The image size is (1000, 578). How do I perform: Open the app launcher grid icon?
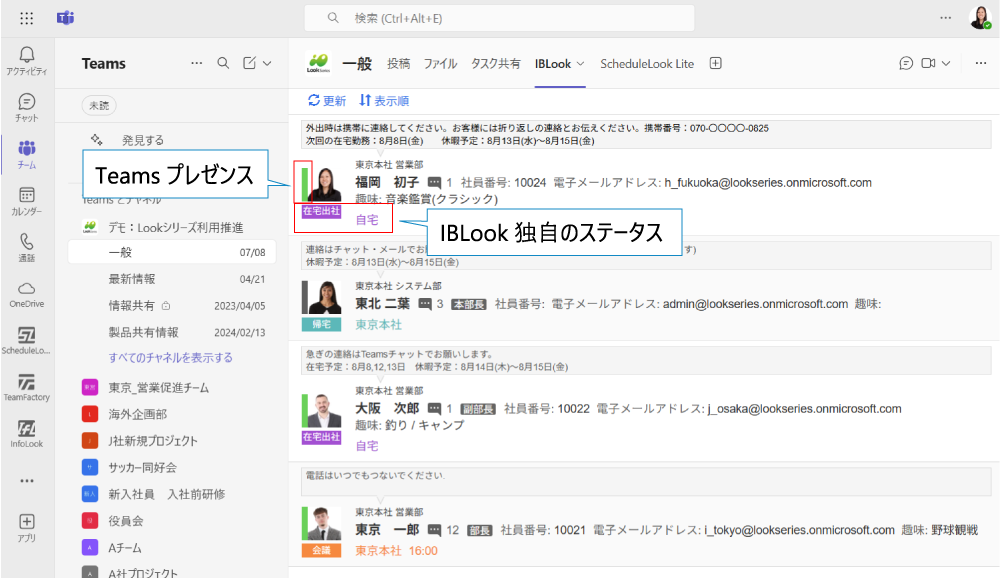click(x=26, y=18)
